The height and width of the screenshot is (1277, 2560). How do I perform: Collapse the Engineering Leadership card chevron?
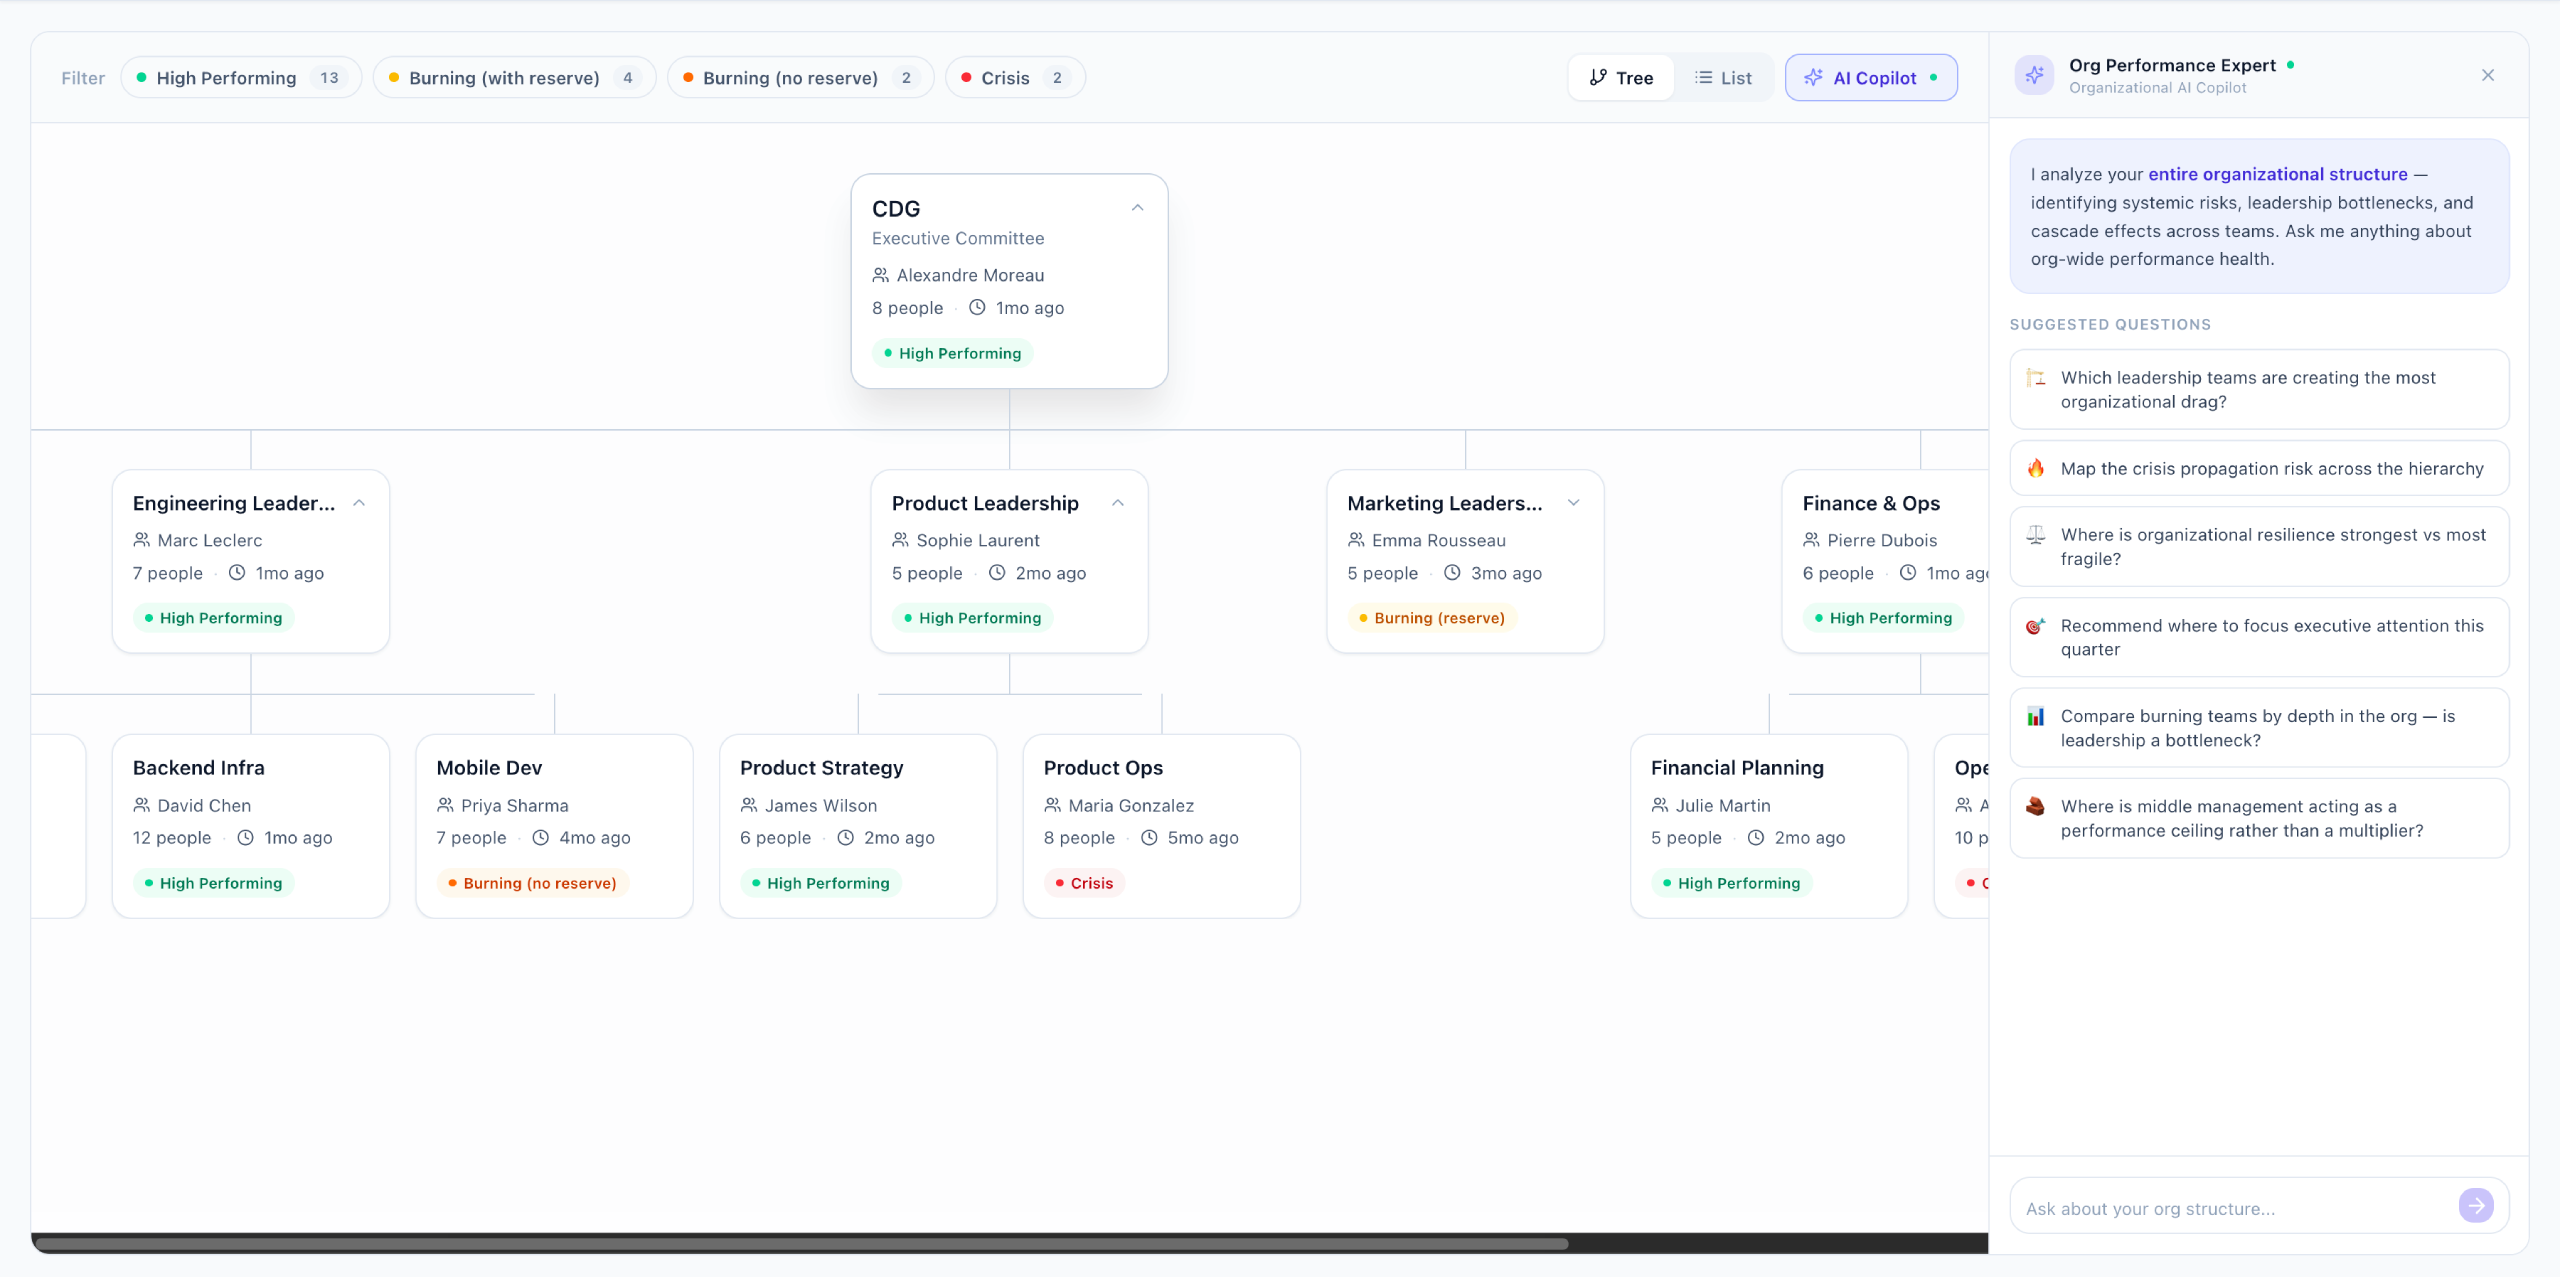pyautogui.click(x=359, y=503)
